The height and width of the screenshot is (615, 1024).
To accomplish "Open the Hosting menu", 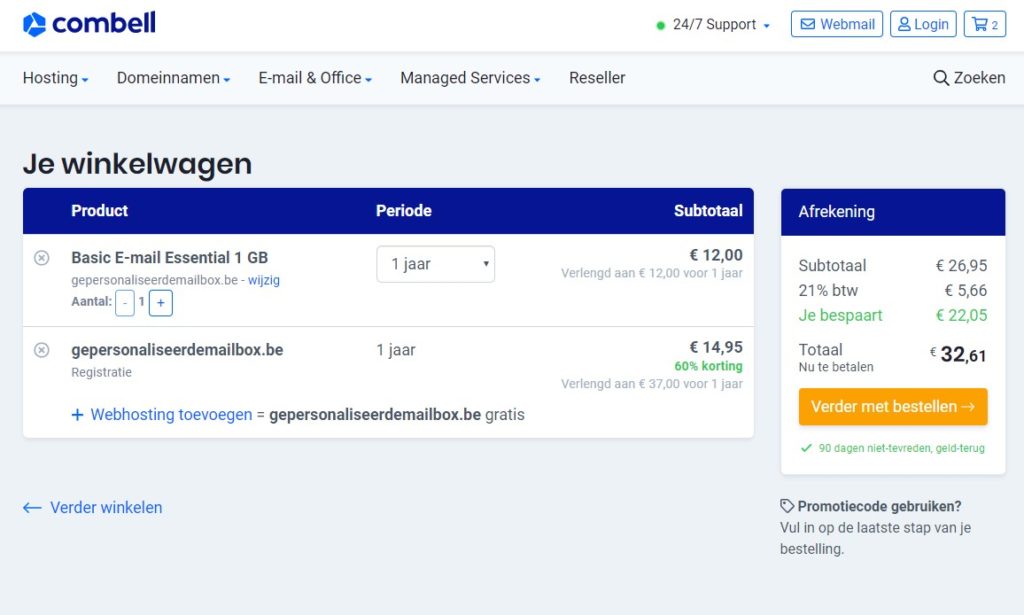I will click(x=56, y=78).
